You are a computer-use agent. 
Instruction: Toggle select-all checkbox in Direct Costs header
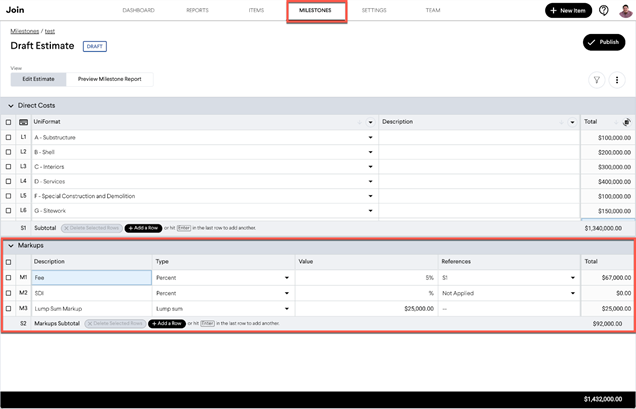(9, 122)
